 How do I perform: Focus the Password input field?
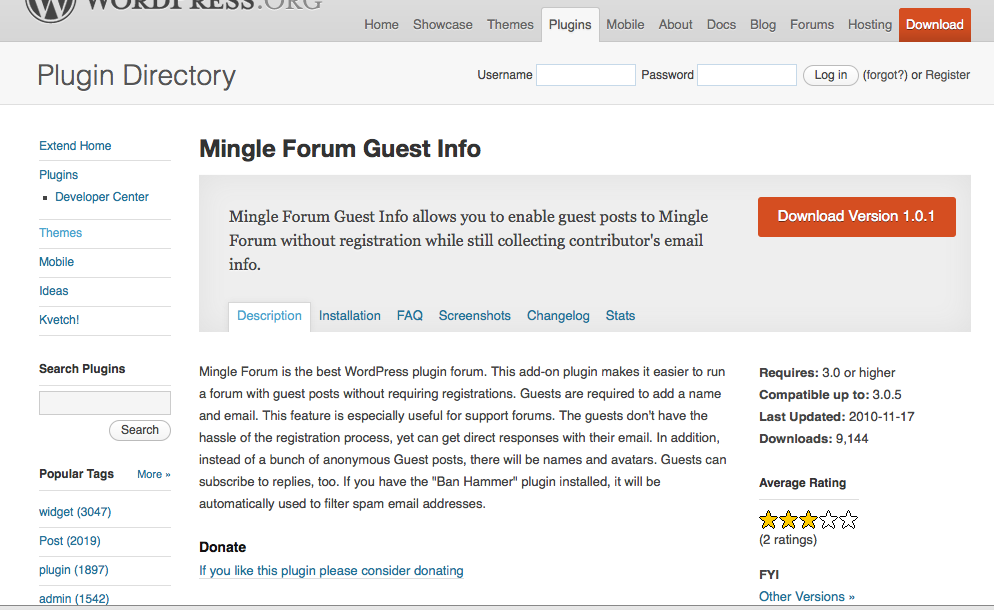[747, 75]
